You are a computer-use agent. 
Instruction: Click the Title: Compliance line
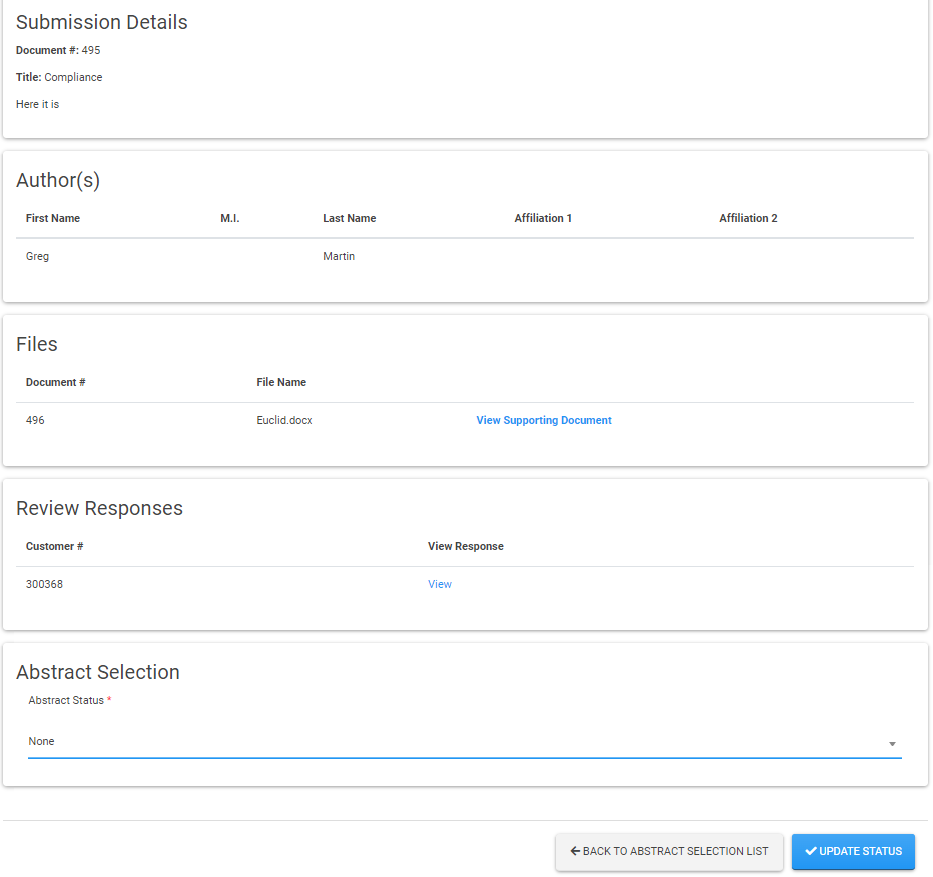(59, 77)
